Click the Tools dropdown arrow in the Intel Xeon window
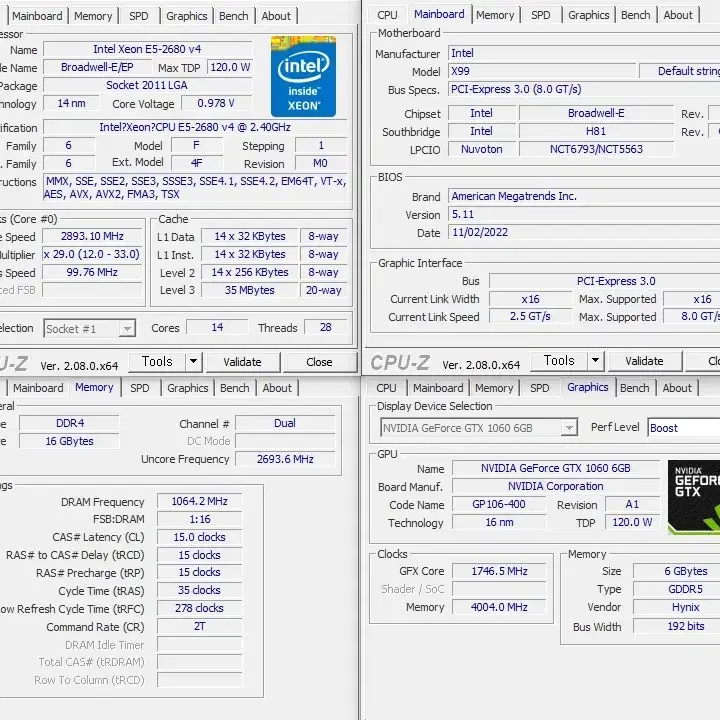Viewport: 720px width, 720px height. pyautogui.click(x=193, y=362)
